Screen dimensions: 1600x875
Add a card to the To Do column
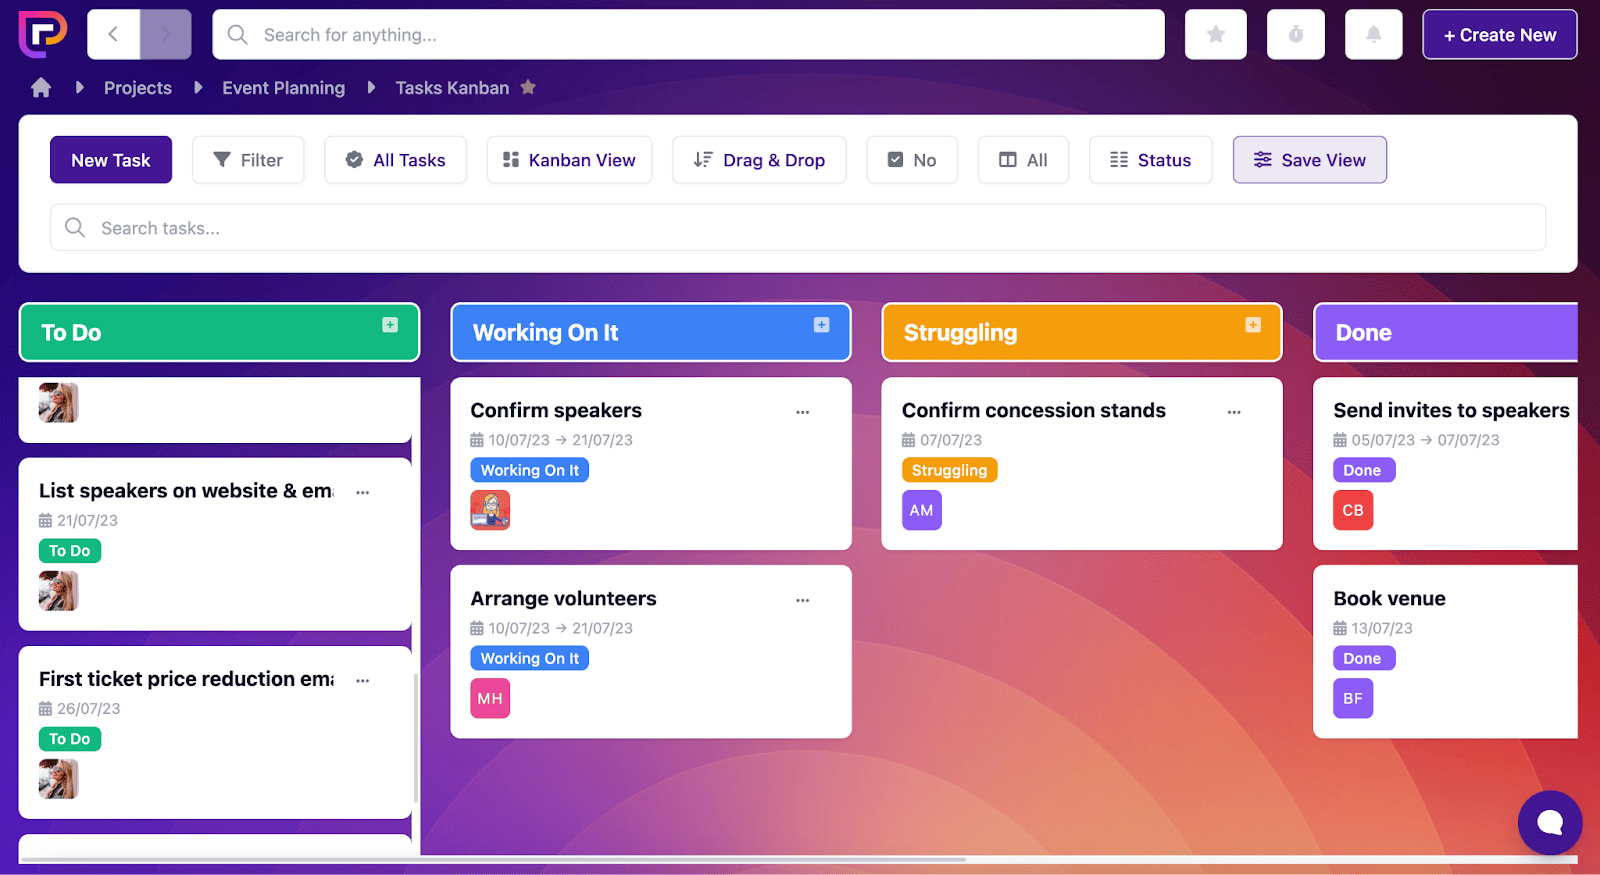tap(390, 325)
